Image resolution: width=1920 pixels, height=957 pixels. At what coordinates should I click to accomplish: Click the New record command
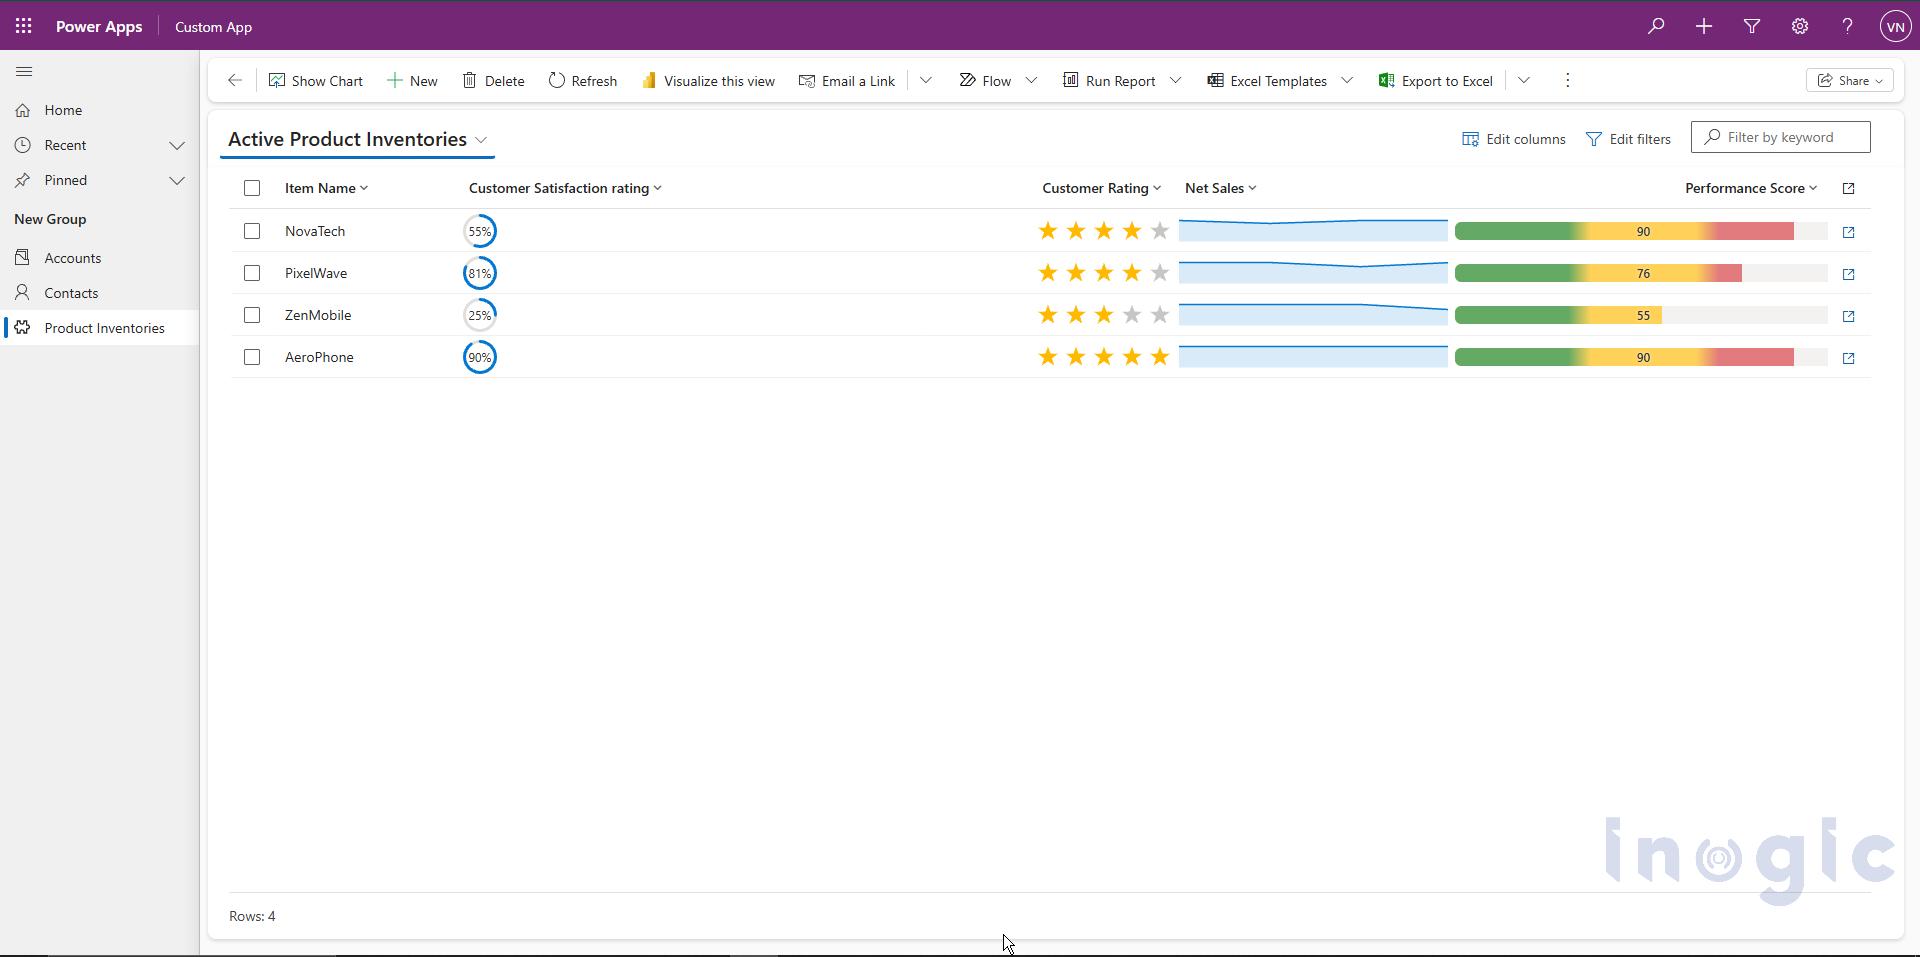point(412,81)
